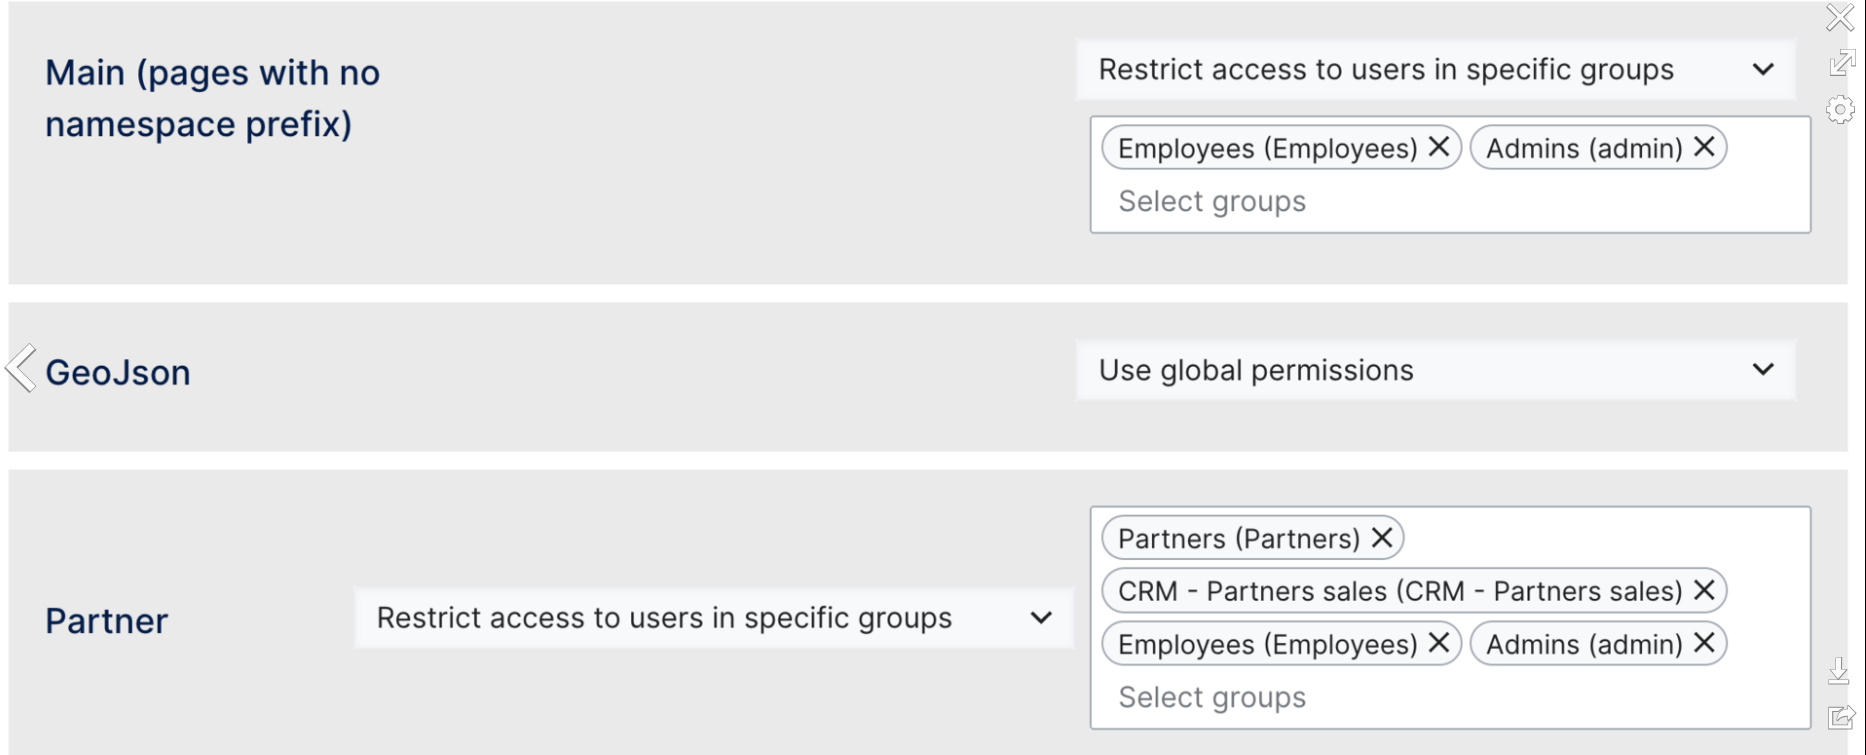Open Partner namespace access restriction dropdown
The width and height of the screenshot is (1866, 755).
coord(713,618)
